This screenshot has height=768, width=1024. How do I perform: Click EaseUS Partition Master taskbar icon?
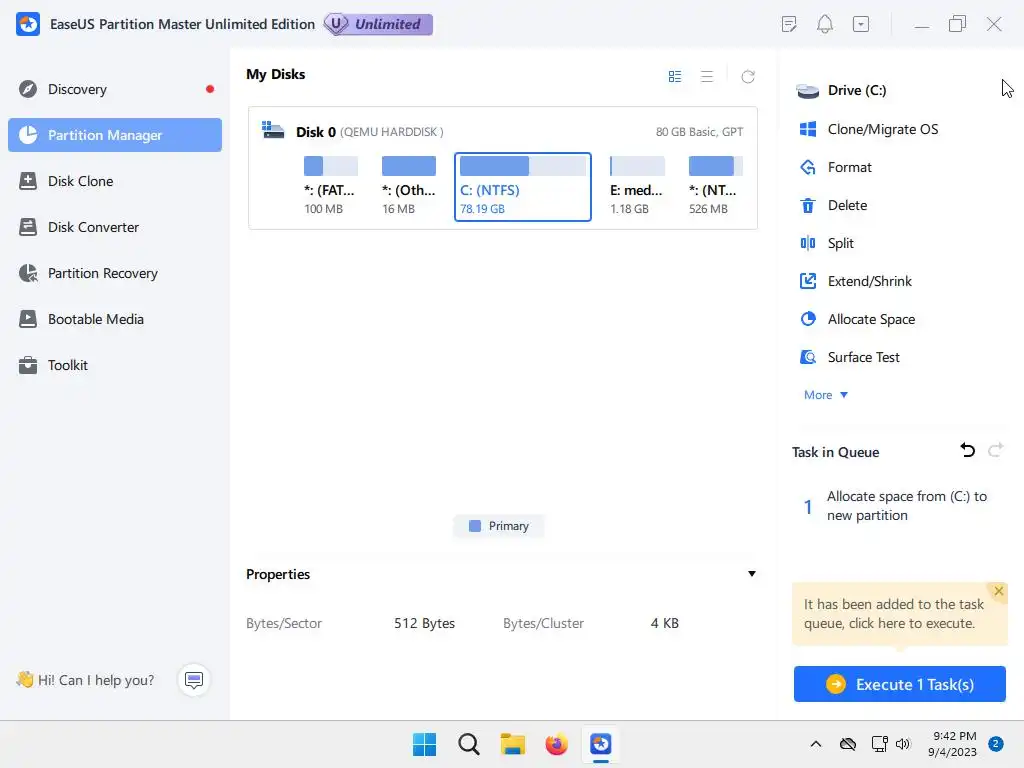[601, 744]
